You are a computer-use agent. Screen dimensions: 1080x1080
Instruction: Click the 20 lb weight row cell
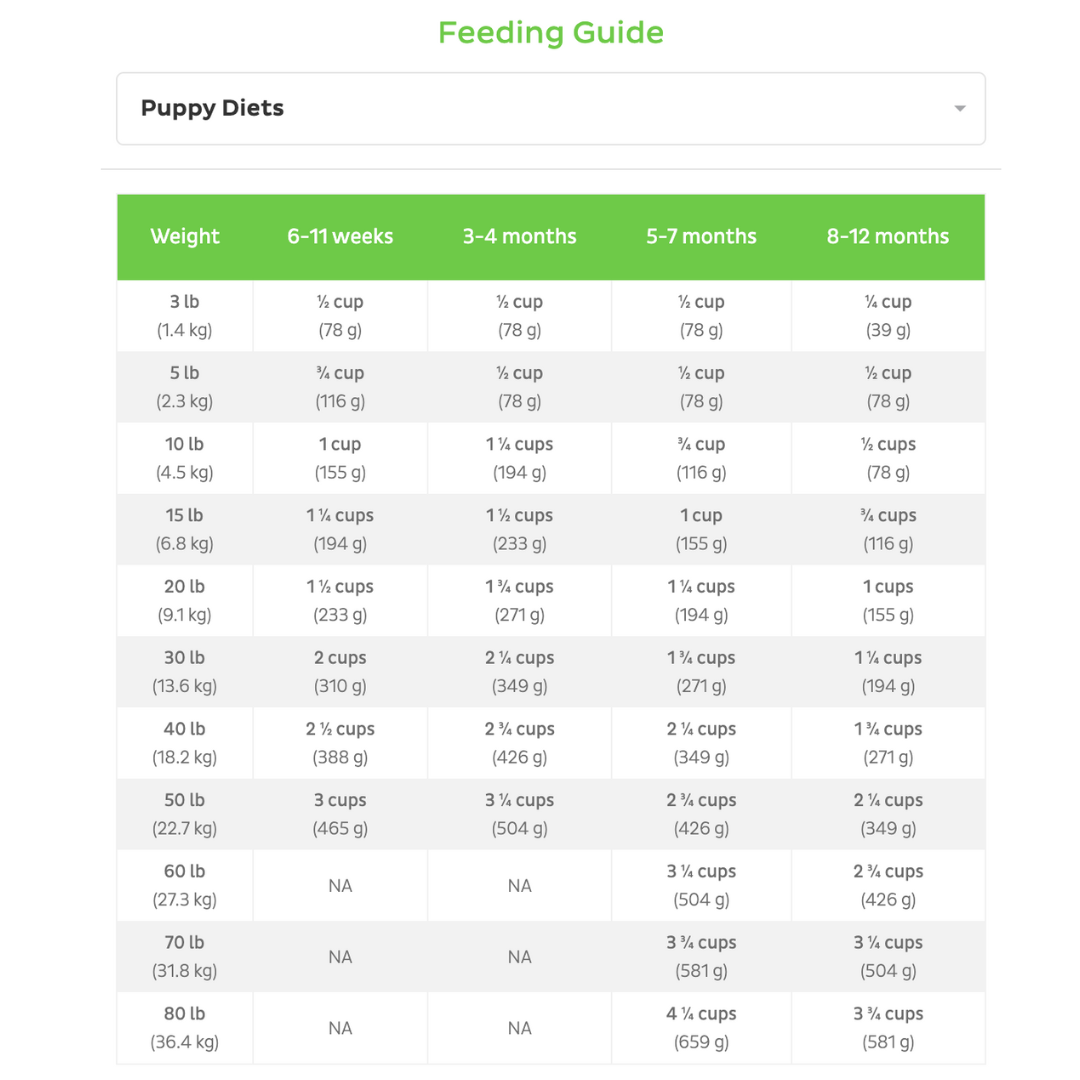pos(185,601)
